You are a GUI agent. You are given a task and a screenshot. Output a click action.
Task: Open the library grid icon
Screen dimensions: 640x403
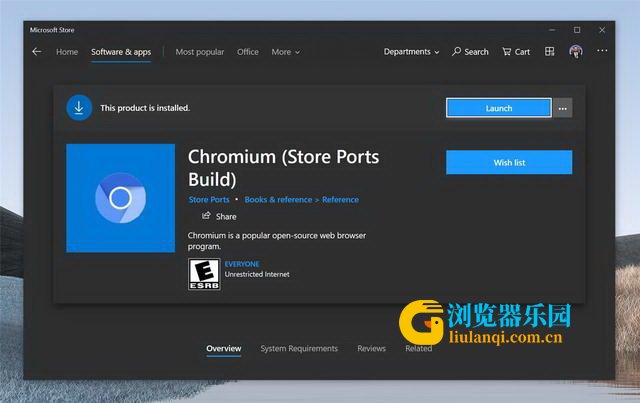point(549,51)
